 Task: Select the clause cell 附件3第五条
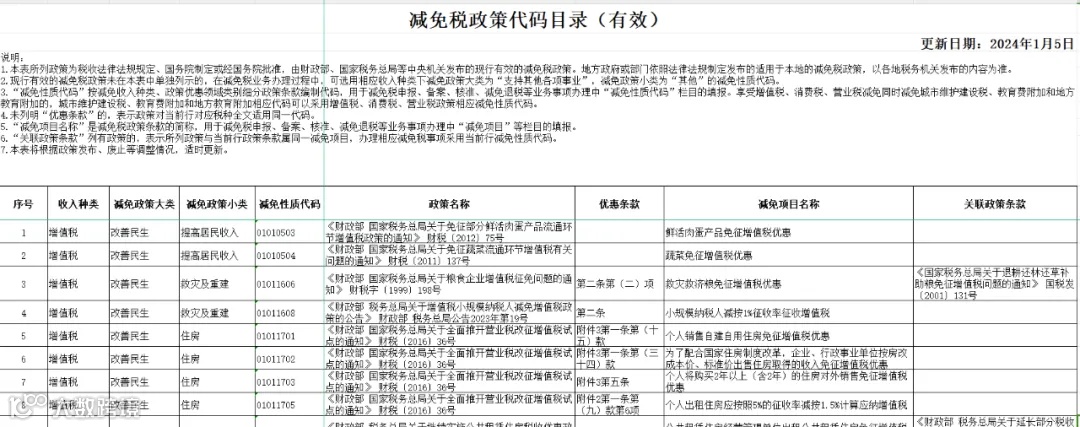point(619,382)
